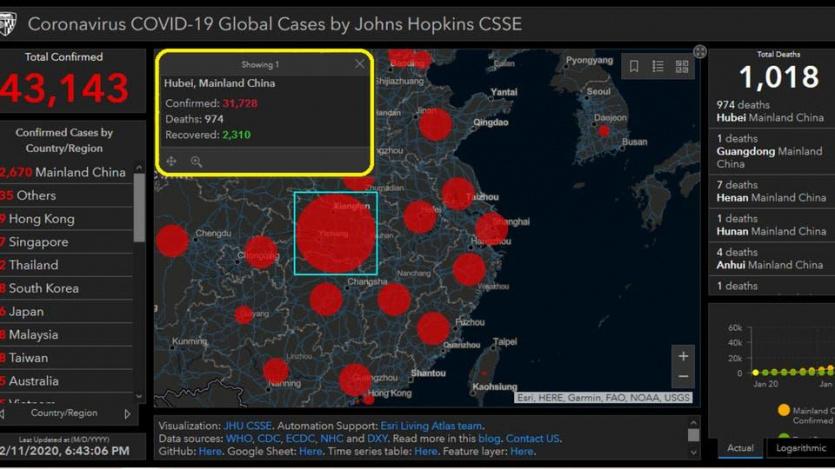This screenshot has width=835, height=469.
Task: Switch chart to Logarithmic tab
Action: point(801,448)
